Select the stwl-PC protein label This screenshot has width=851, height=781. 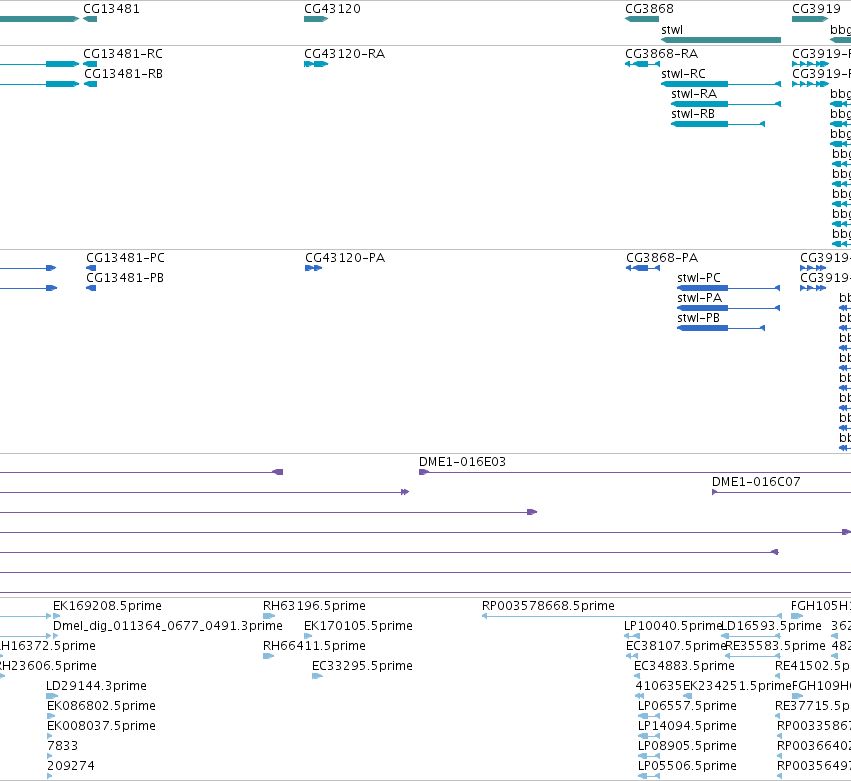pos(699,278)
